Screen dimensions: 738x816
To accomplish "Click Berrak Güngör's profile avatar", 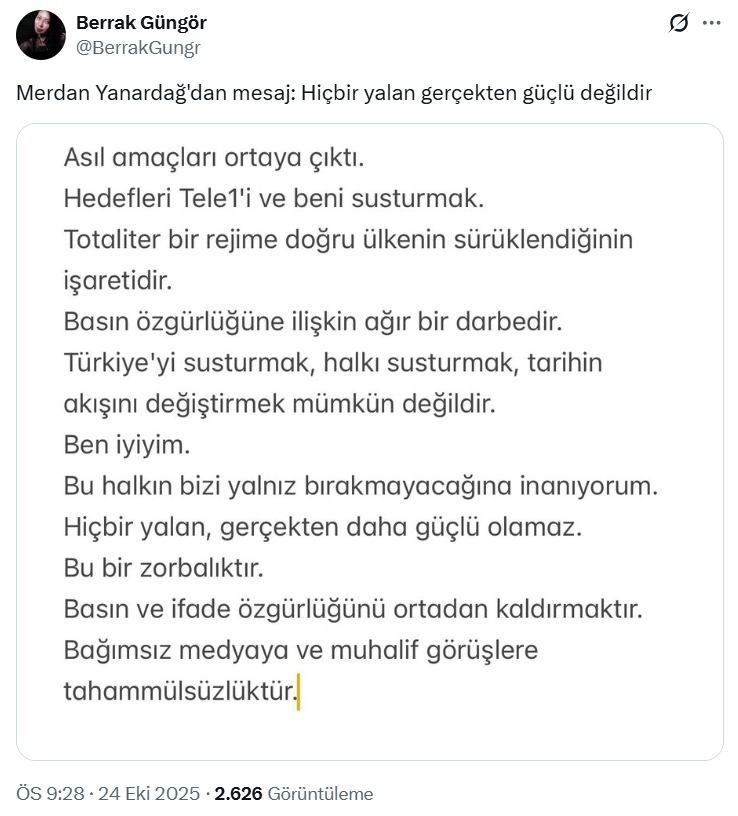I will 41,35.
